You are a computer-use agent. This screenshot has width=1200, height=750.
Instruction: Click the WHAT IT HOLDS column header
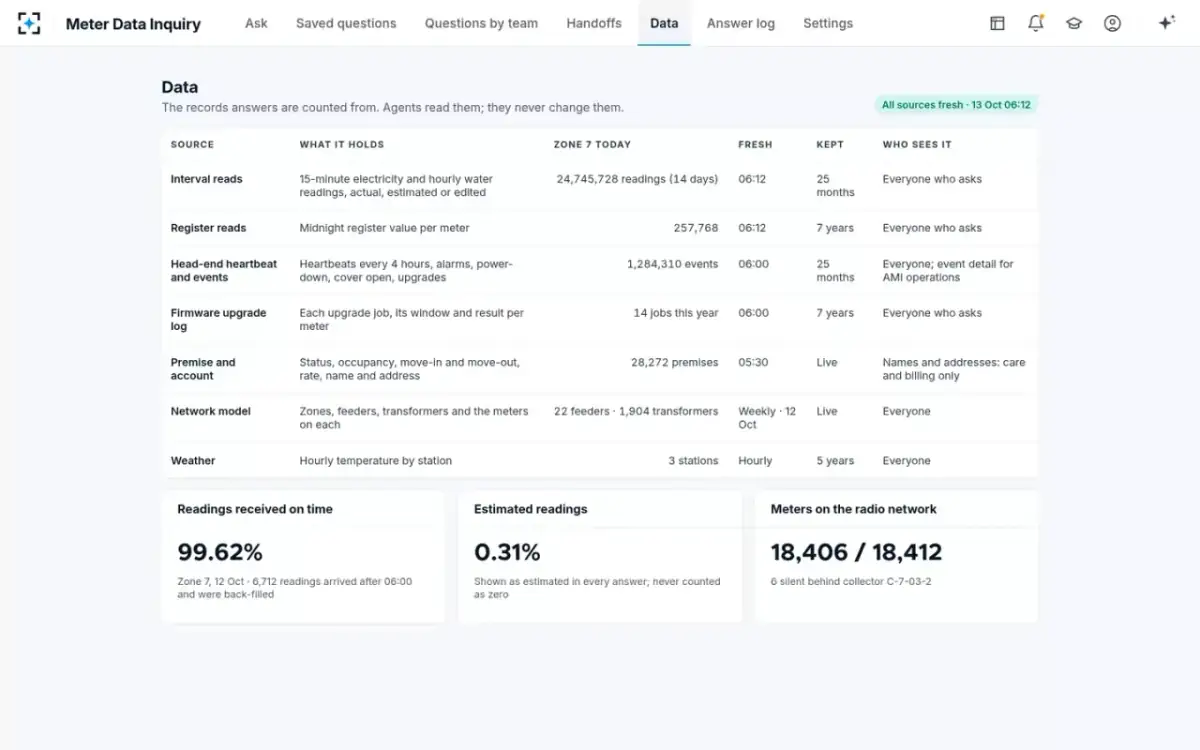pos(342,144)
